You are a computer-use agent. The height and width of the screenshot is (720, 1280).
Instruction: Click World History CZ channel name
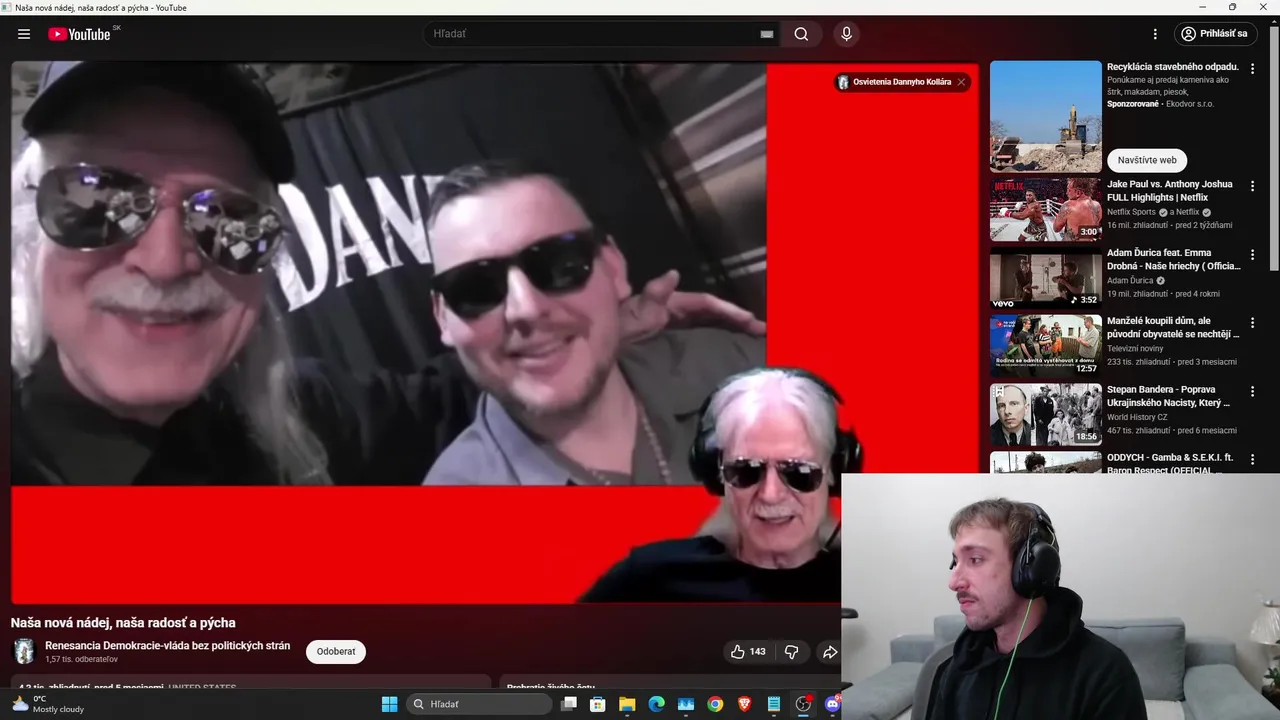[1137, 417]
